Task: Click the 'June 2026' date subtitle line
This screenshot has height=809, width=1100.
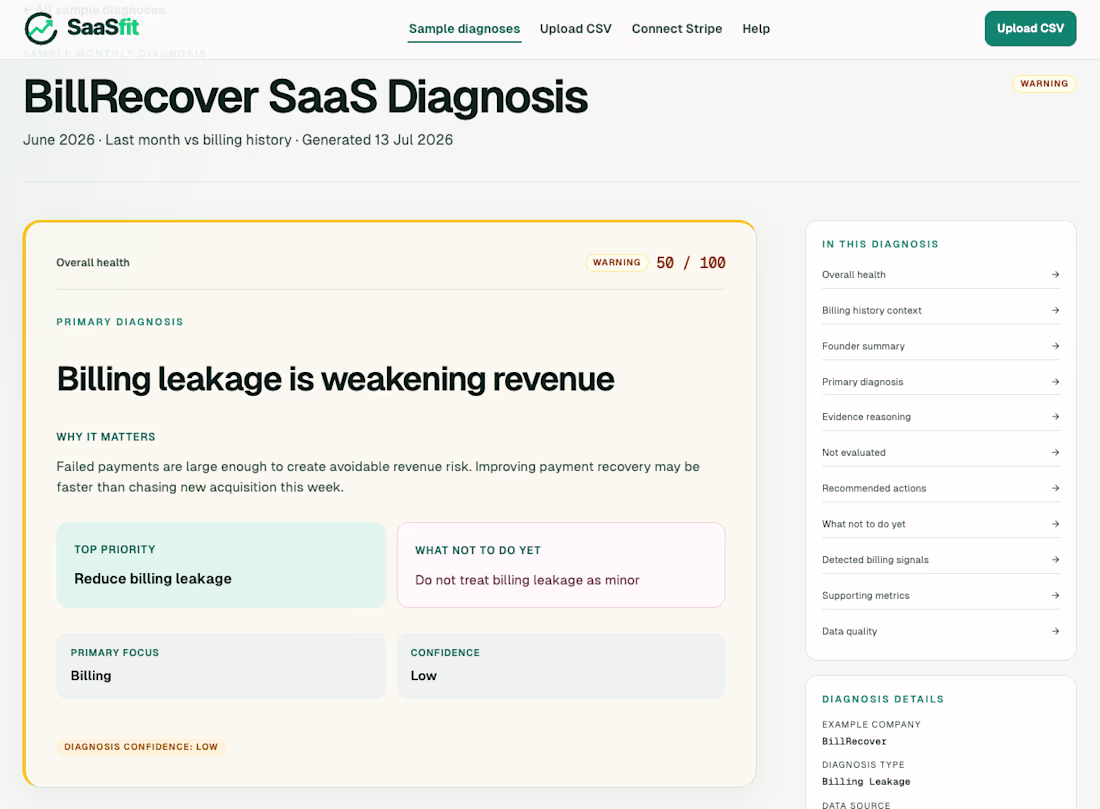Action: tap(238, 140)
